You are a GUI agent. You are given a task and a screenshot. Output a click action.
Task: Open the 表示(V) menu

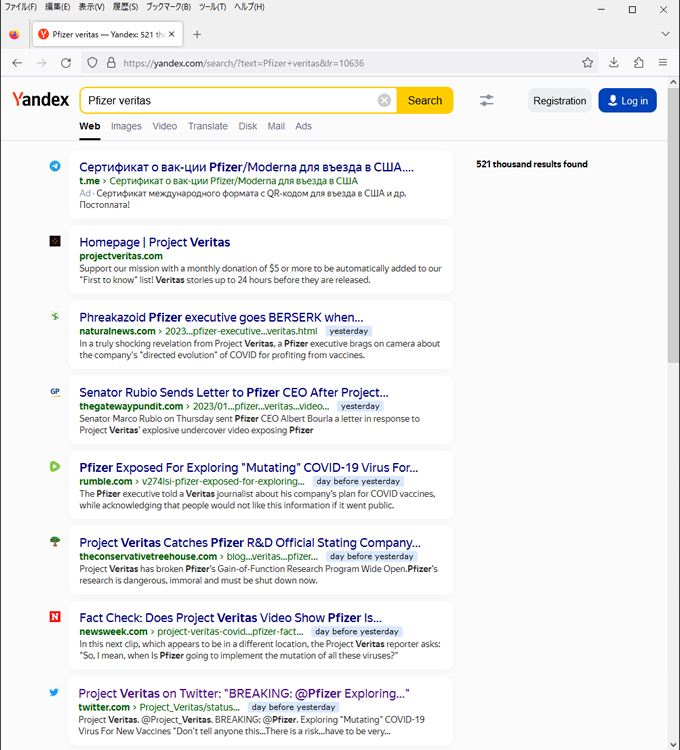[91, 7]
